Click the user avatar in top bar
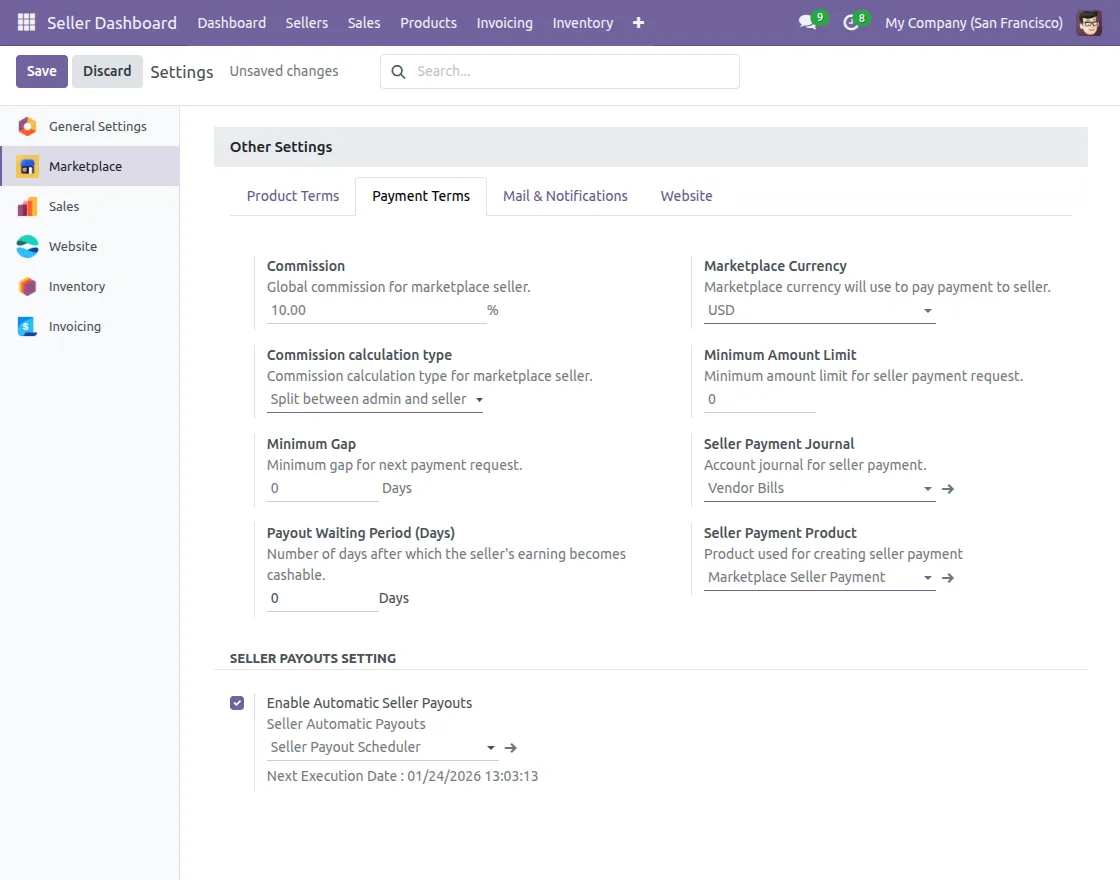Viewport: 1120px width, 880px height. (1089, 22)
